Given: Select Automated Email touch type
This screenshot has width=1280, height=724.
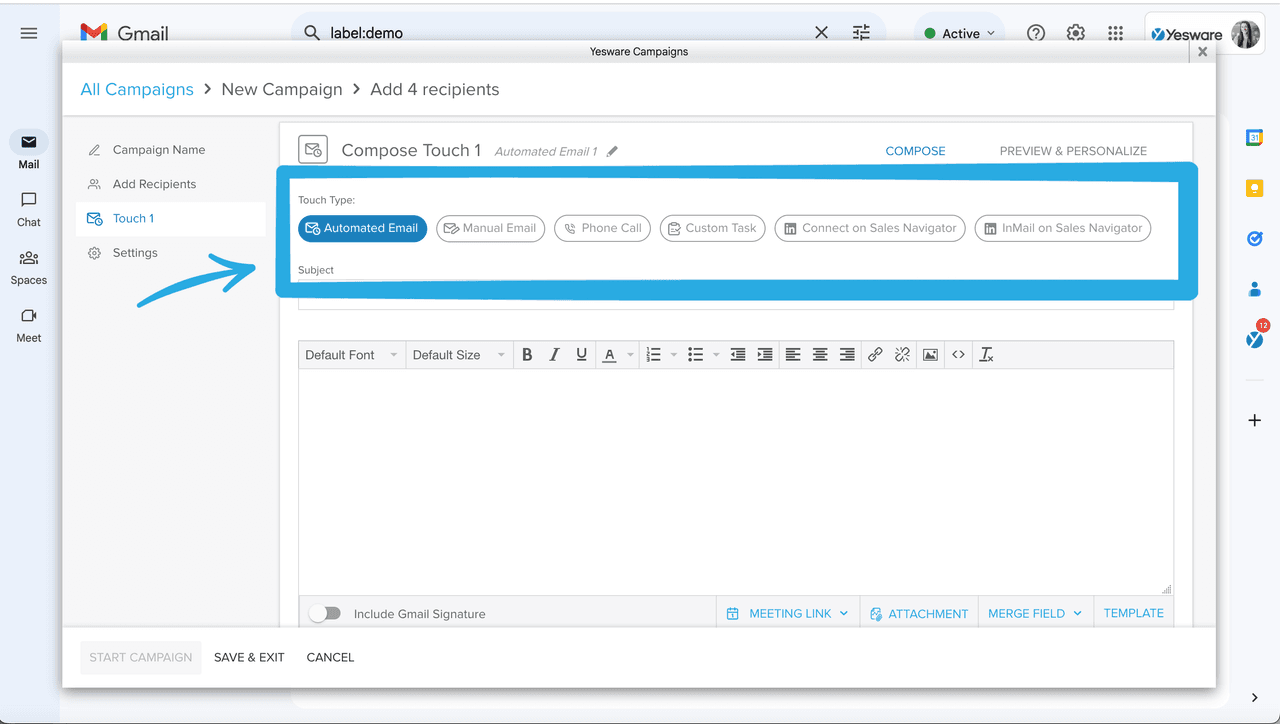Looking at the screenshot, I should tap(363, 228).
